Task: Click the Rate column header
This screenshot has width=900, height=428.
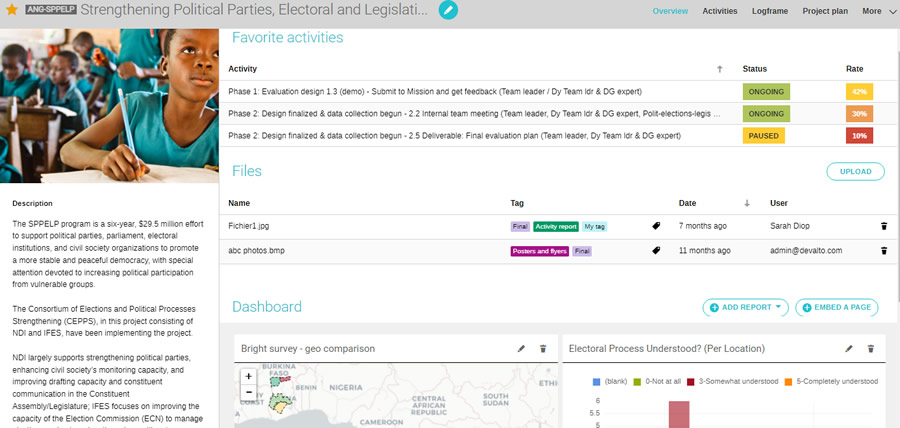Action: point(854,69)
